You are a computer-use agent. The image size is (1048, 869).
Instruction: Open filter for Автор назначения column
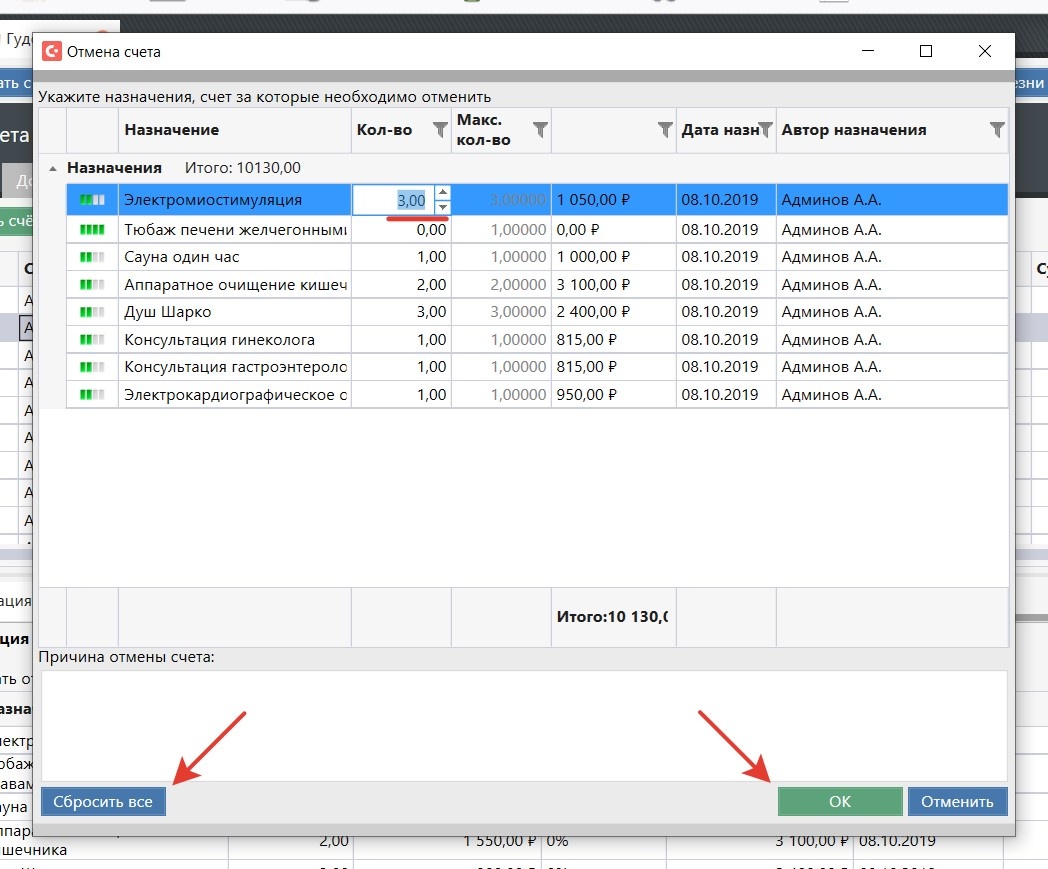(996, 130)
